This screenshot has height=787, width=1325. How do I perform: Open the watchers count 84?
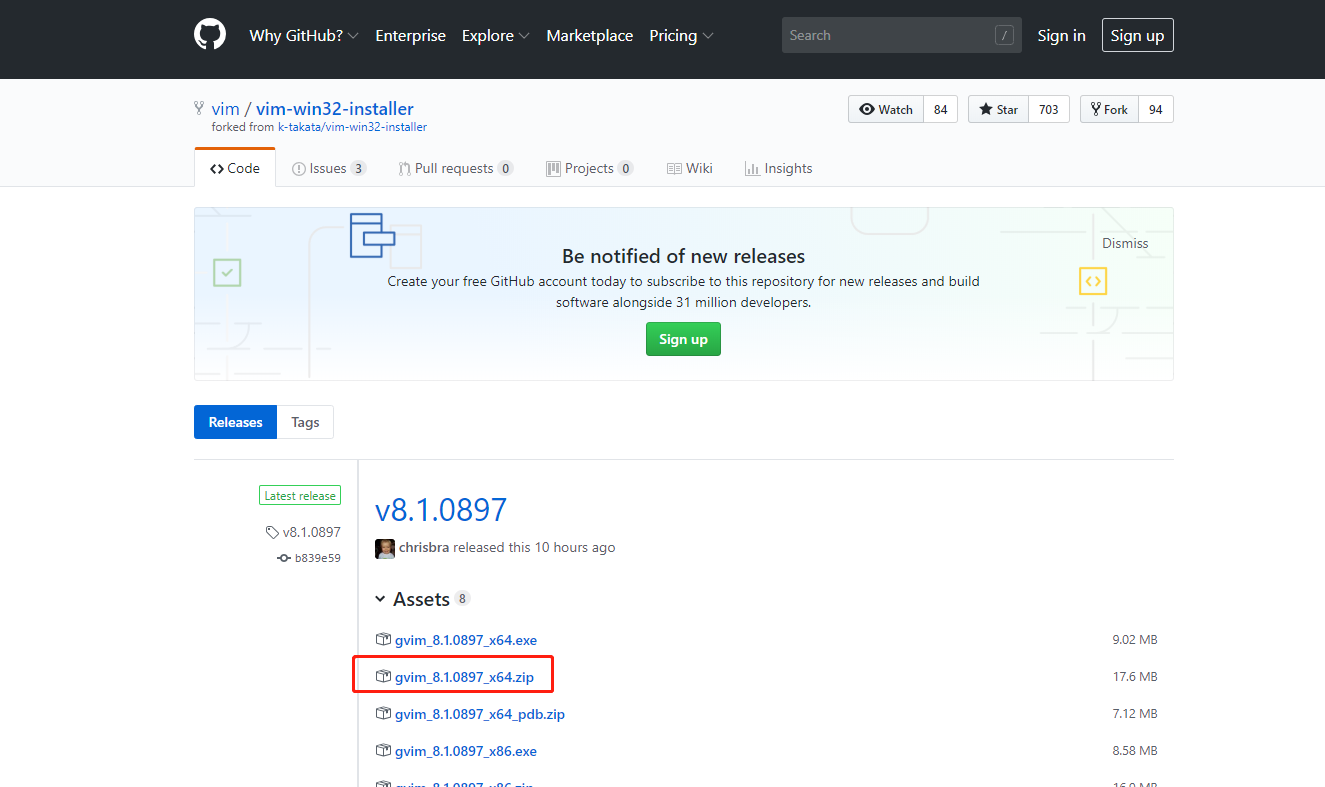940,109
